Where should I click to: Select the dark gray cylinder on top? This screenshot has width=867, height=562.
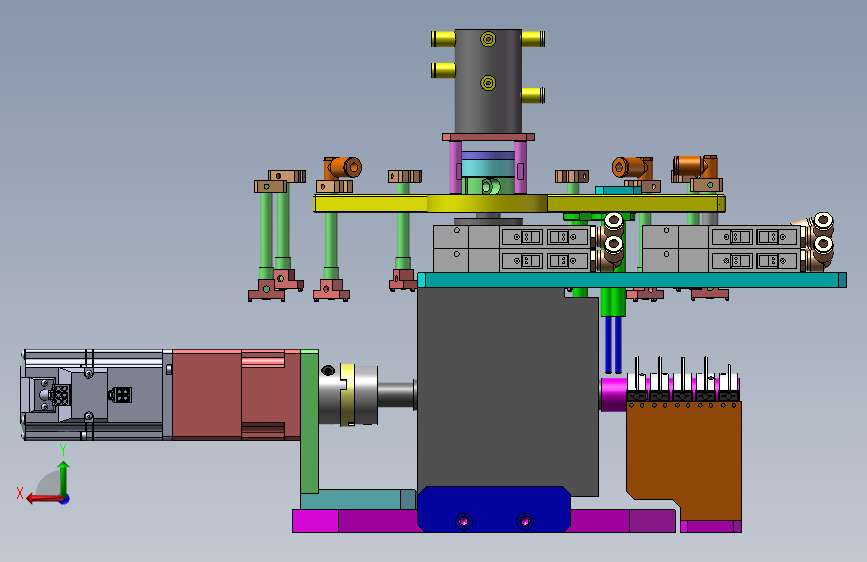point(488,81)
